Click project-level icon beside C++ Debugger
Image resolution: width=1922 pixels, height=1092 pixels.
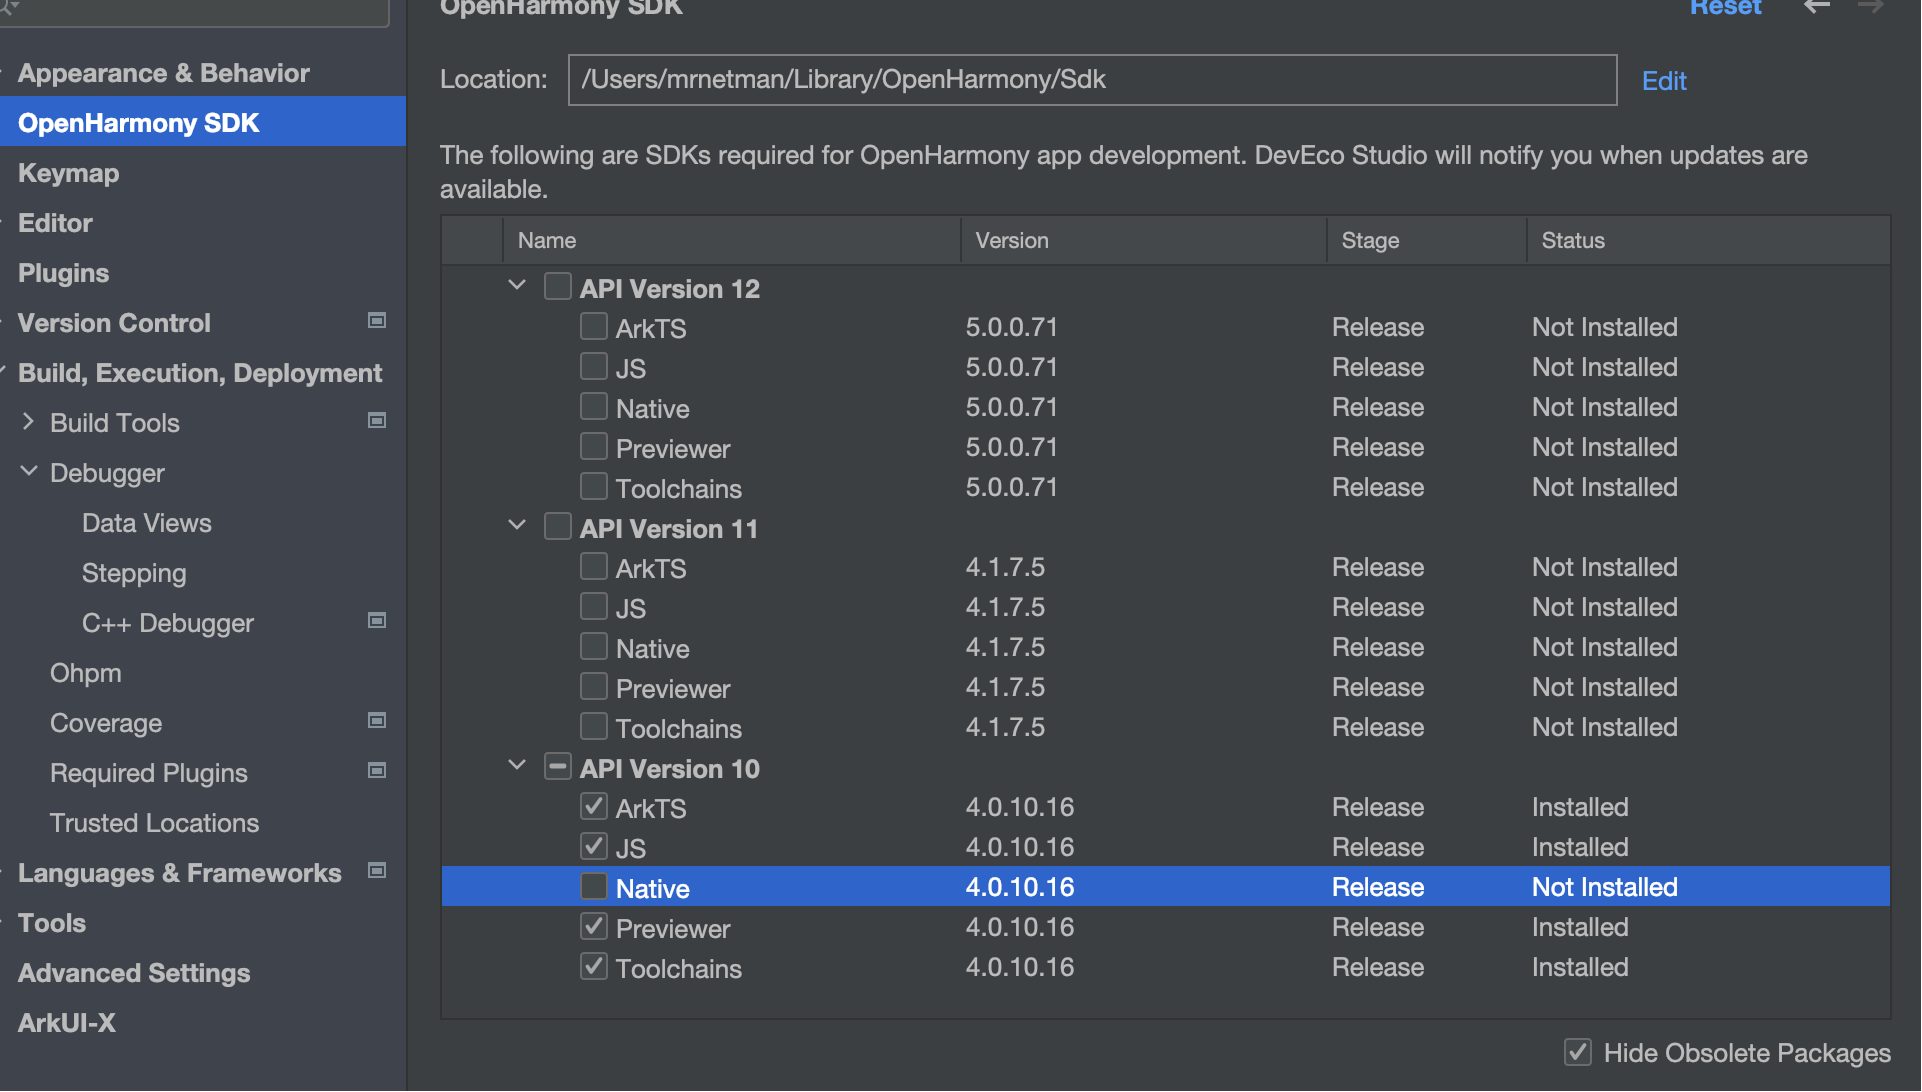click(x=377, y=621)
